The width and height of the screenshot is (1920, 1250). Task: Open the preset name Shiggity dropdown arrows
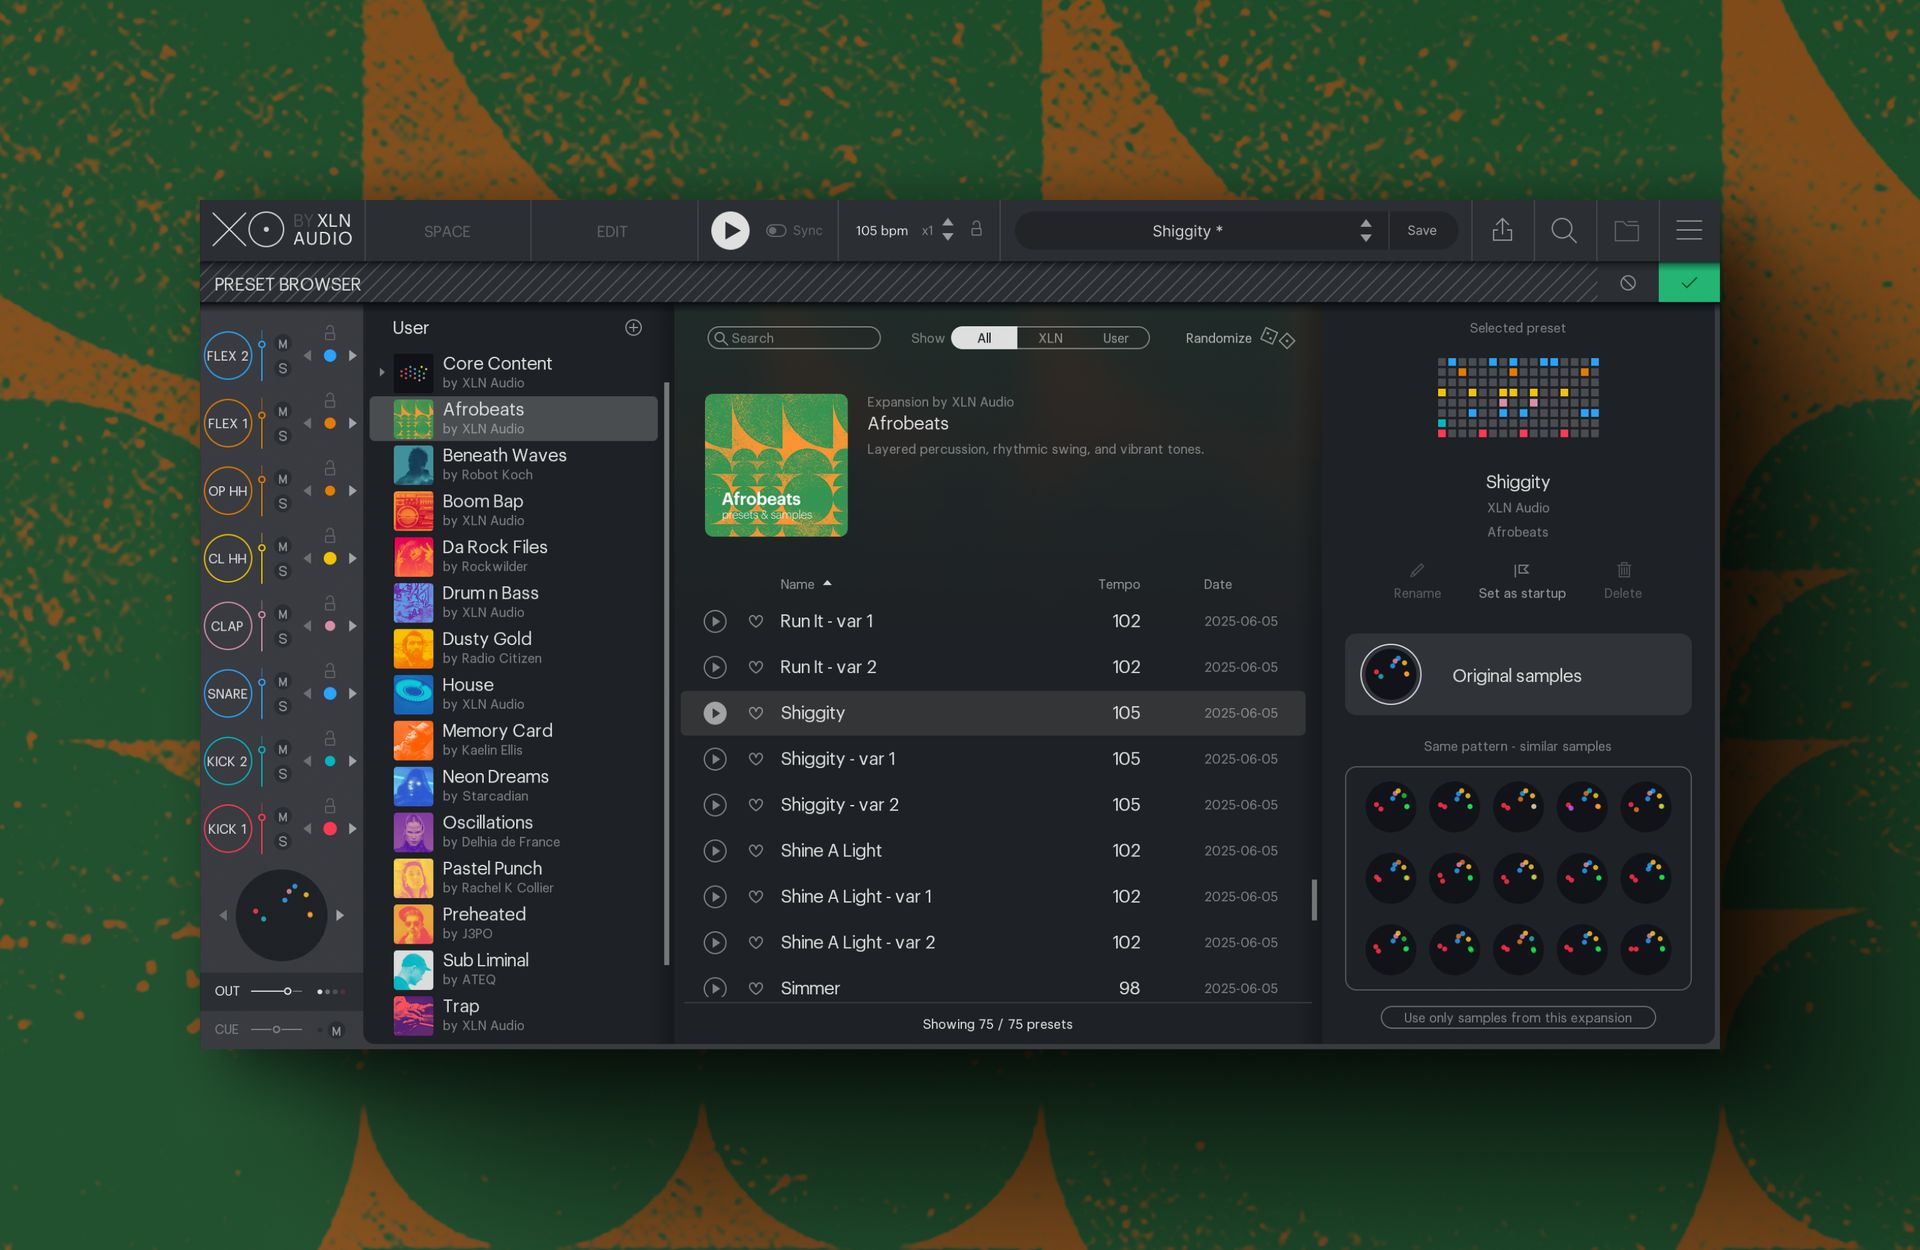click(x=1365, y=231)
